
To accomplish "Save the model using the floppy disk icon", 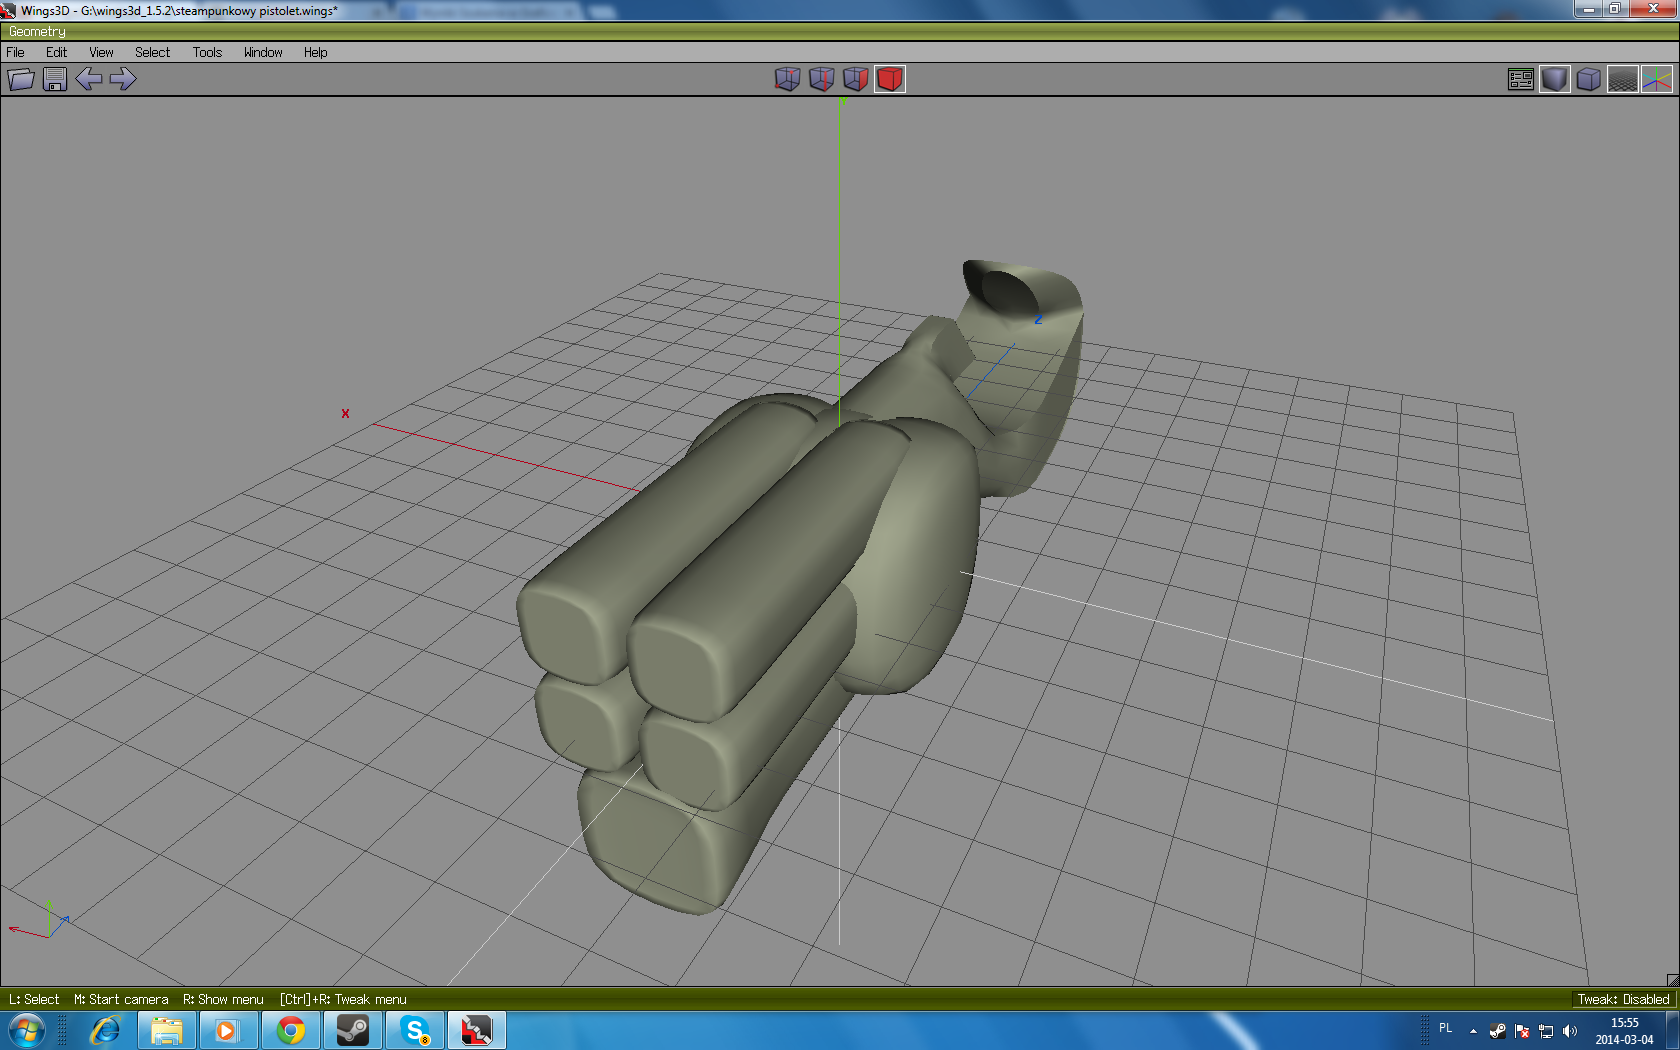I will (x=55, y=79).
